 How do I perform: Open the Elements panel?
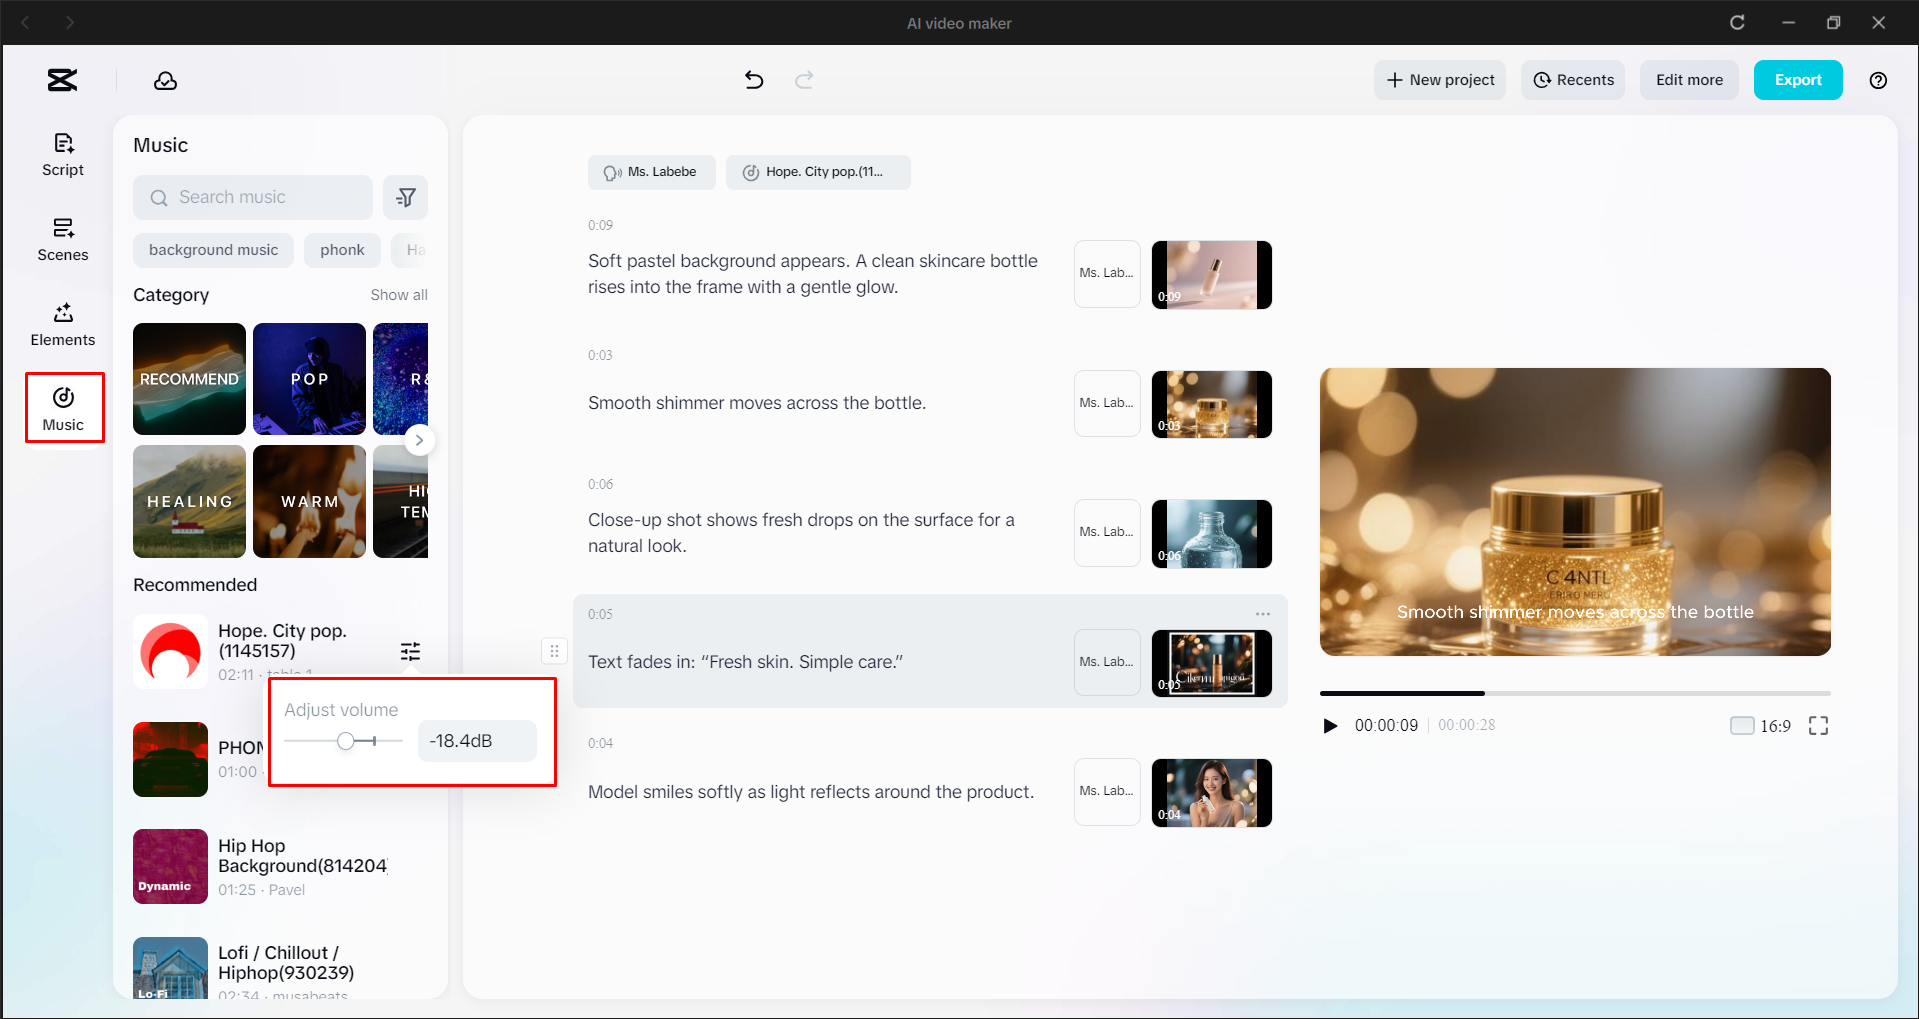click(x=62, y=324)
